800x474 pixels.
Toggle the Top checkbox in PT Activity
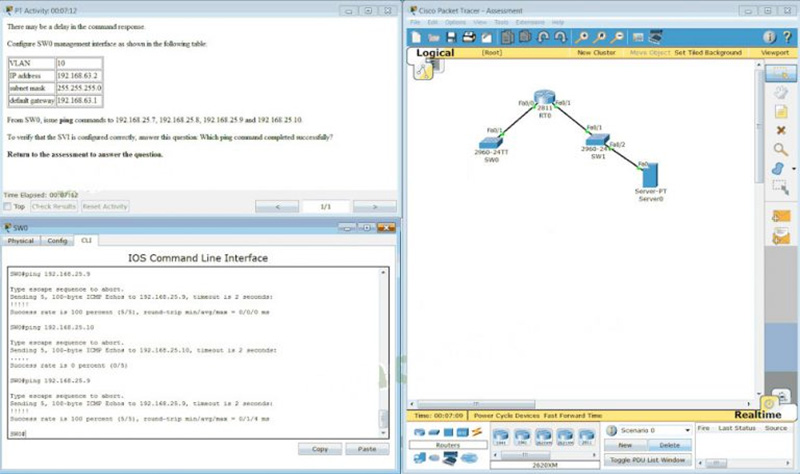[x=7, y=206]
